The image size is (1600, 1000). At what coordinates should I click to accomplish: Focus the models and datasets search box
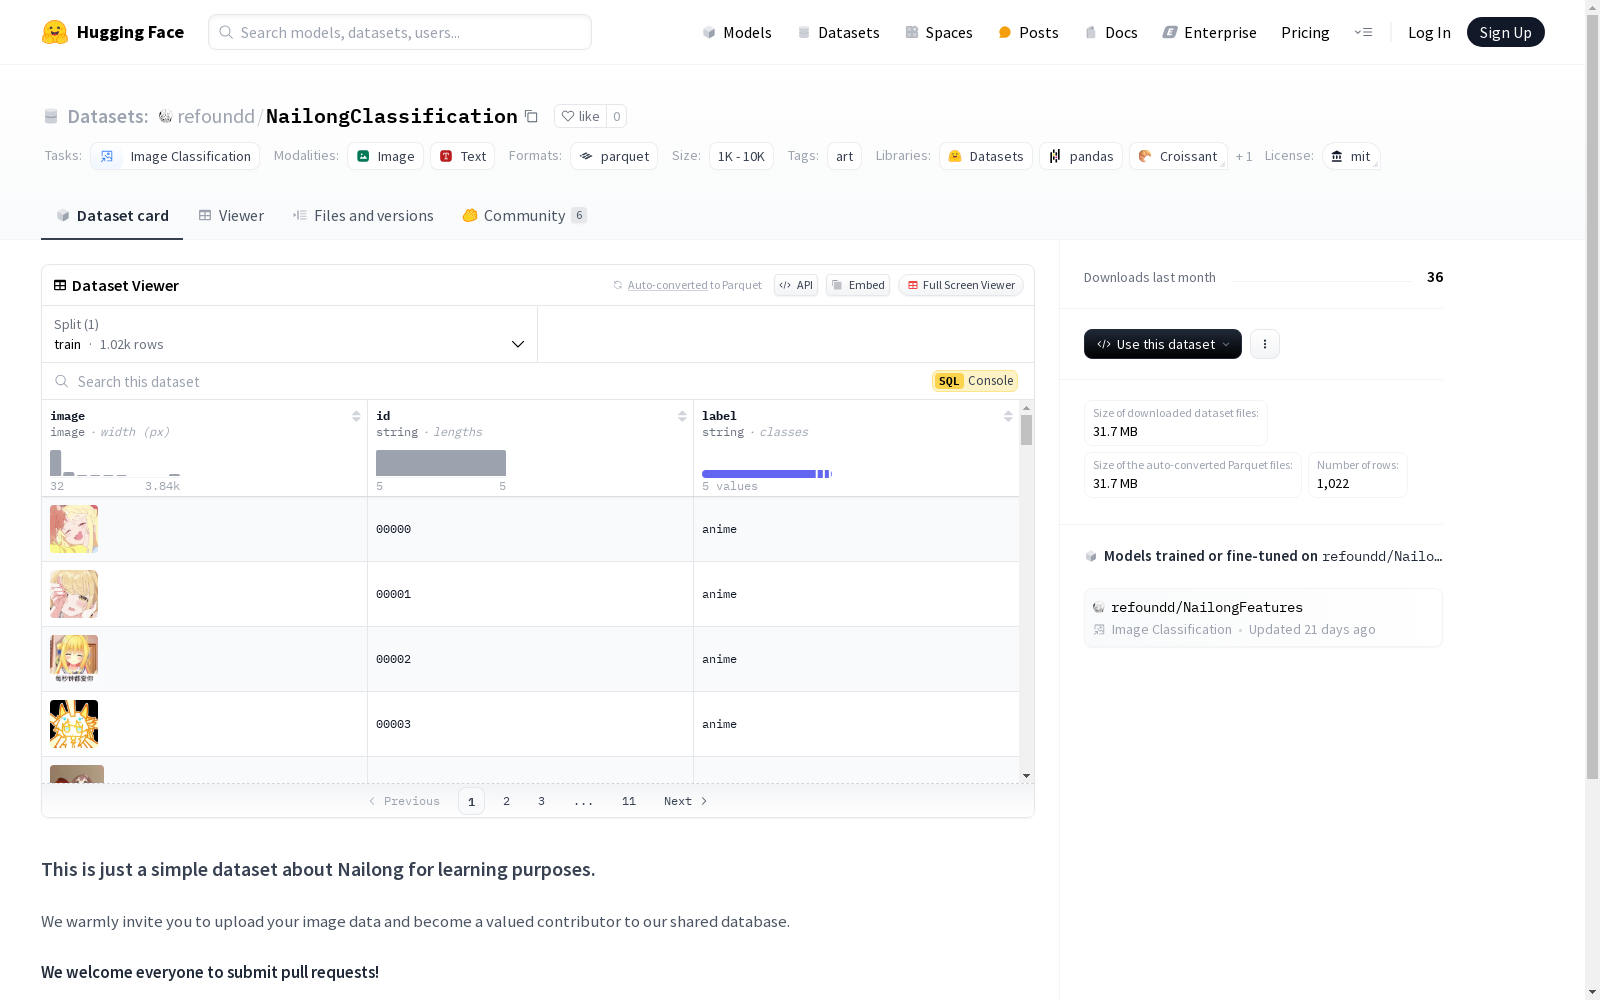(x=400, y=32)
